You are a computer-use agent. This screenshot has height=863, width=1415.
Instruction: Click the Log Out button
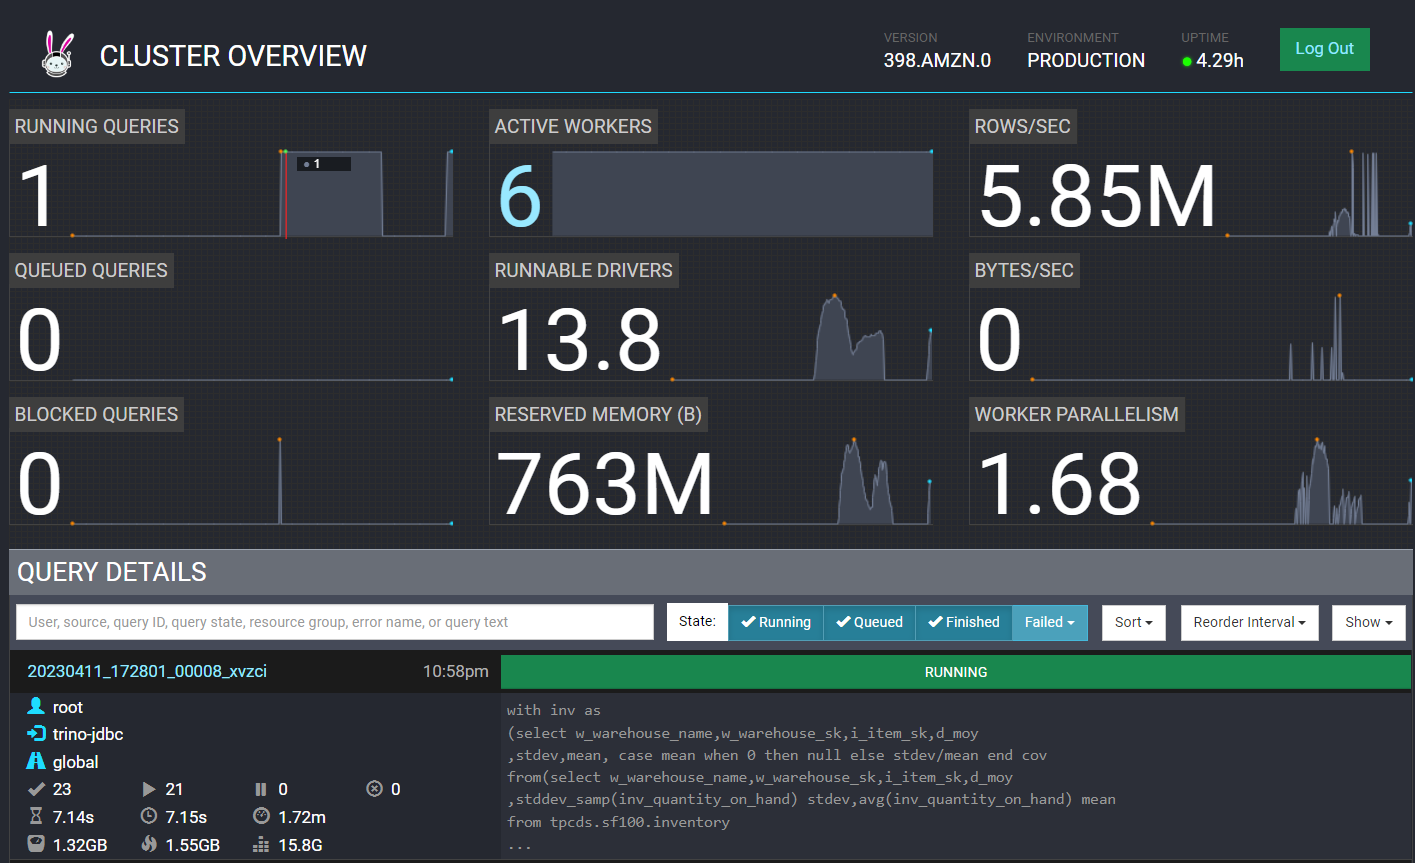click(x=1324, y=49)
